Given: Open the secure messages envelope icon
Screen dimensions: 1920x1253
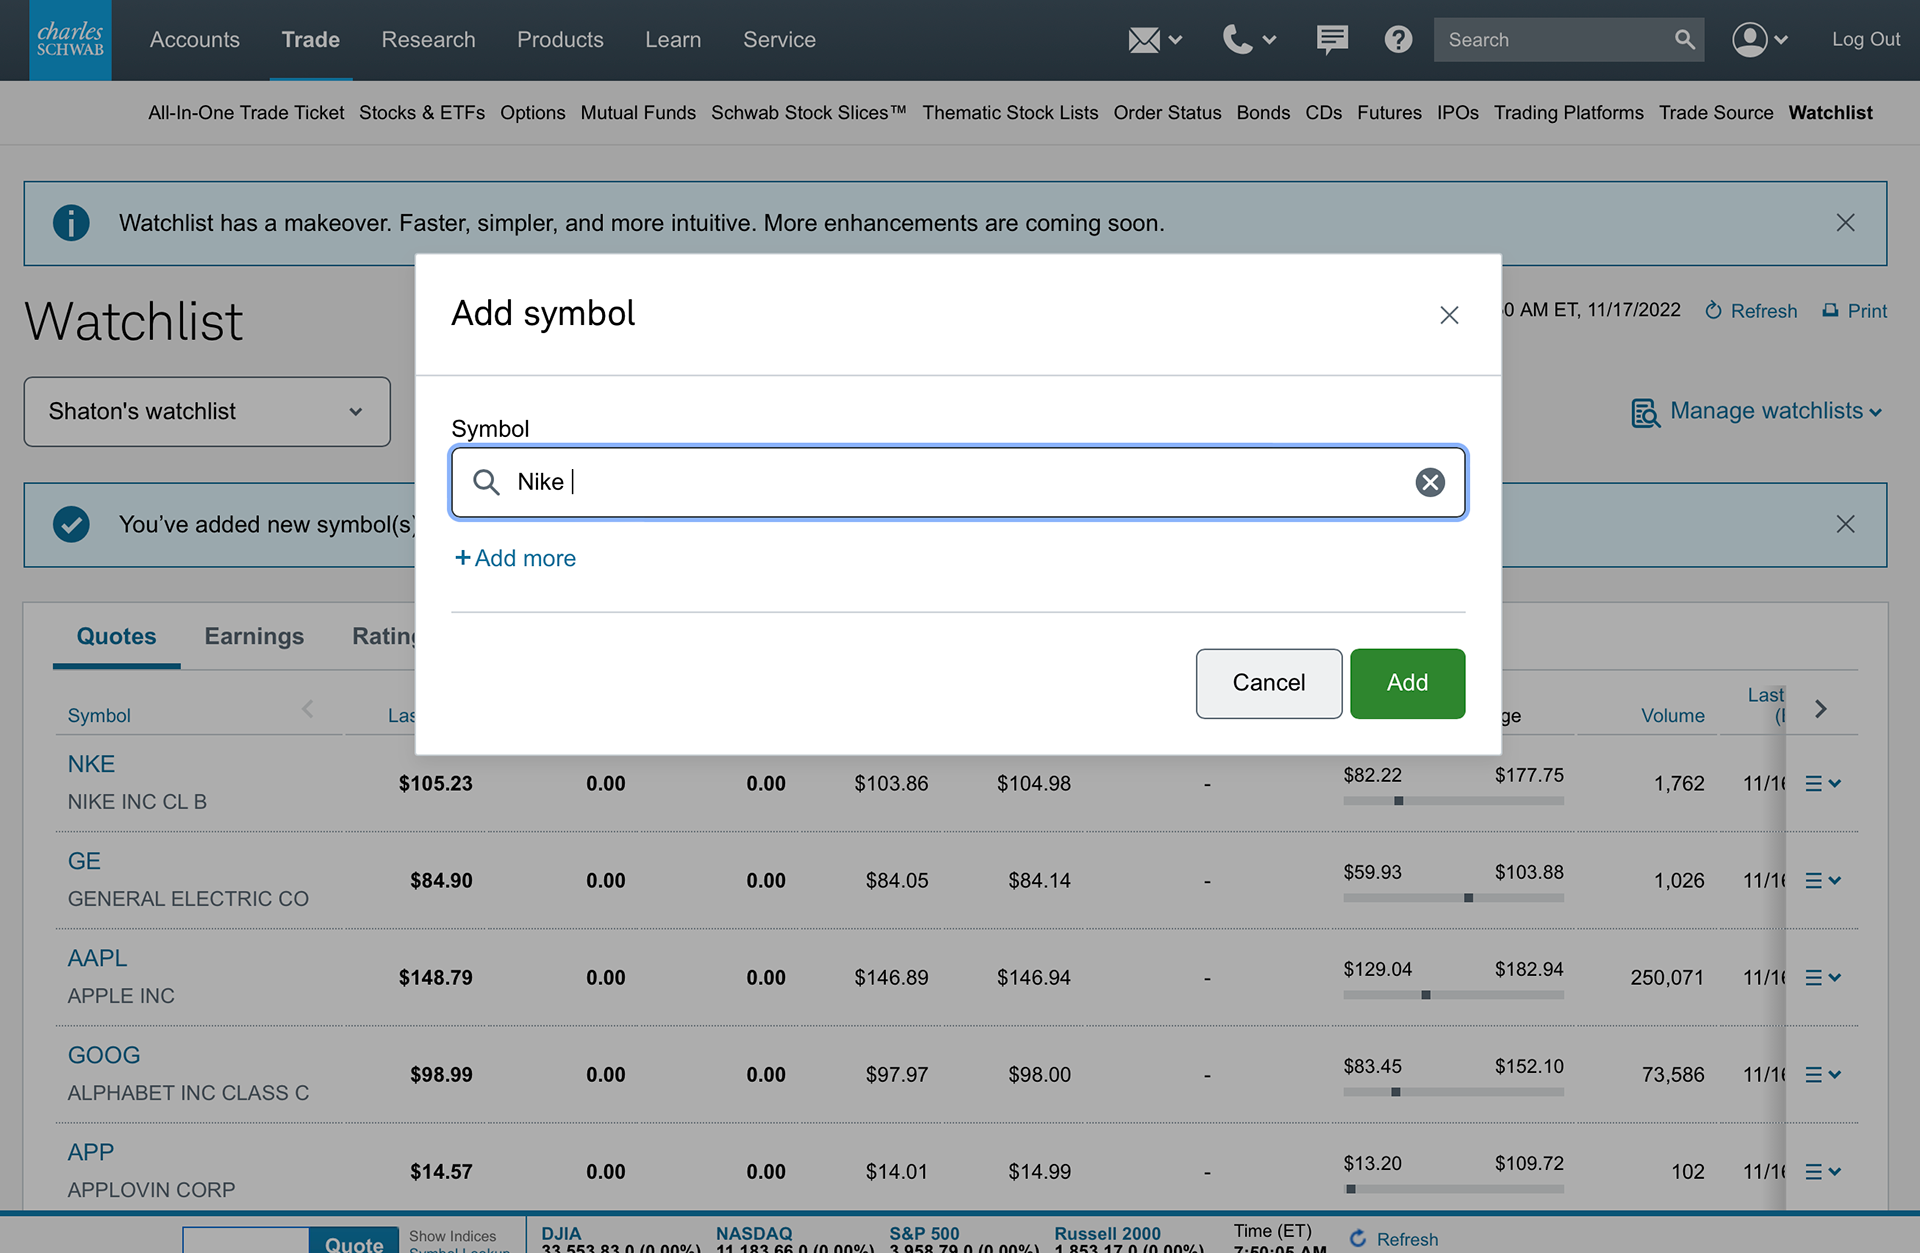Looking at the screenshot, I should tap(1144, 40).
